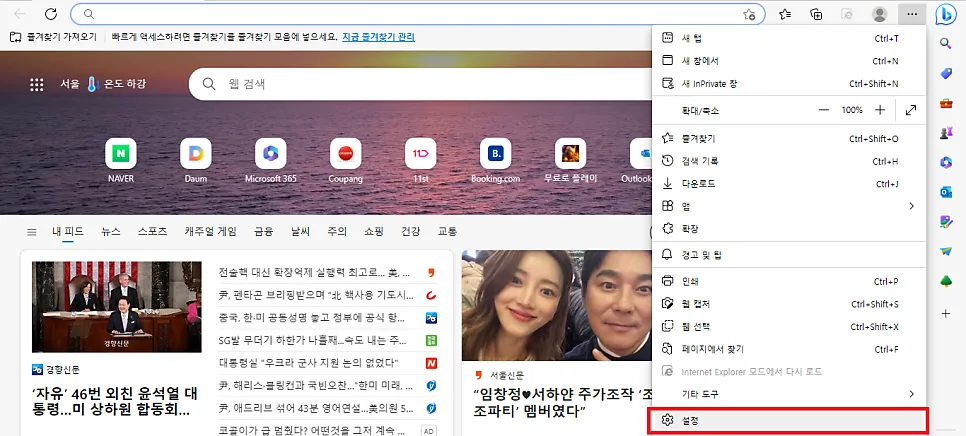This screenshot has height=436, width=966.
Task: Open headline 대통령실 "우크라 군사 지원 논의 없었다"
Action: 308,362
